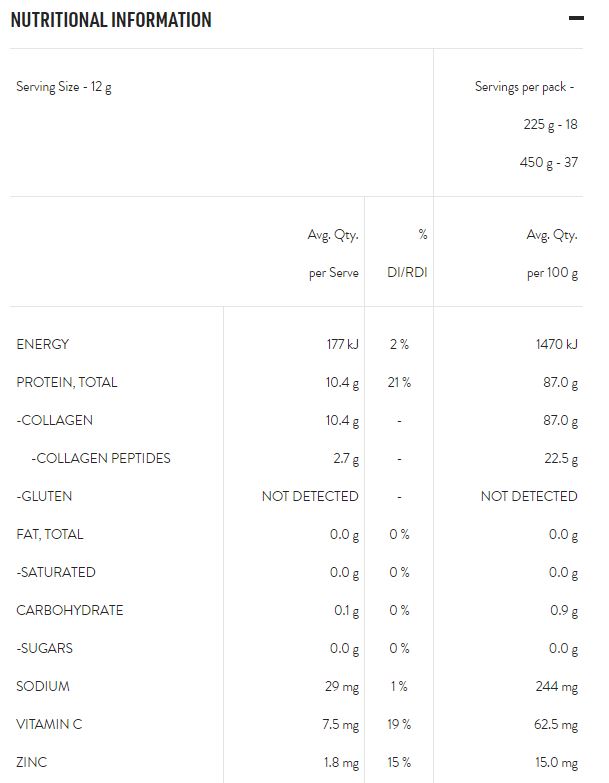Viewport: 609px width, 783px height.
Task: Click the ZINC row label
Action: 32,762
